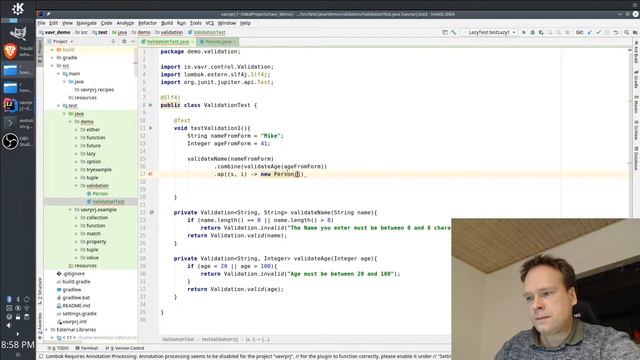Place cursor in the line 17 "new Person()" call
Viewport: 640px width, 360px height.
282,174
